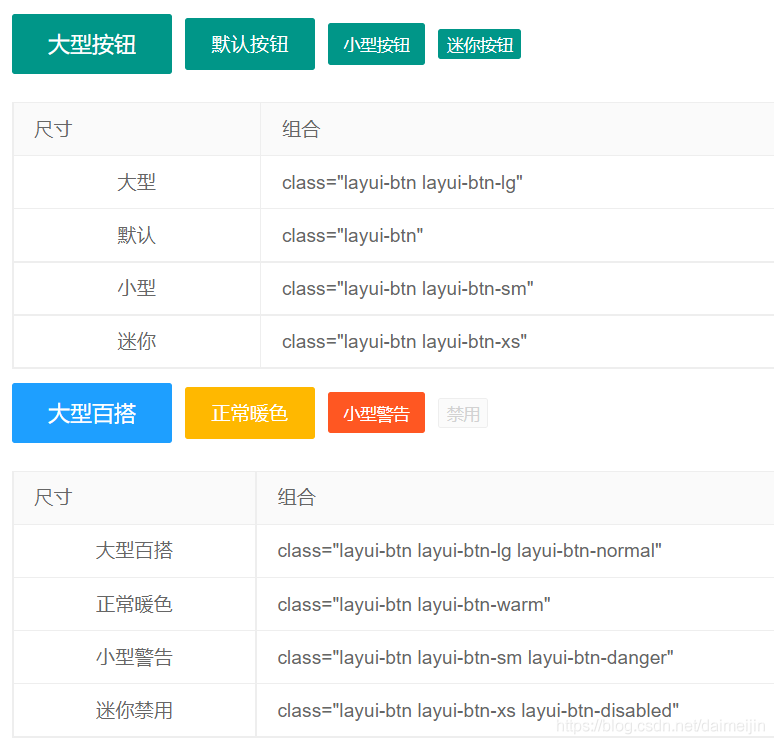Click the class="layui-btn layui-btn-lg" code cell

coord(402,182)
